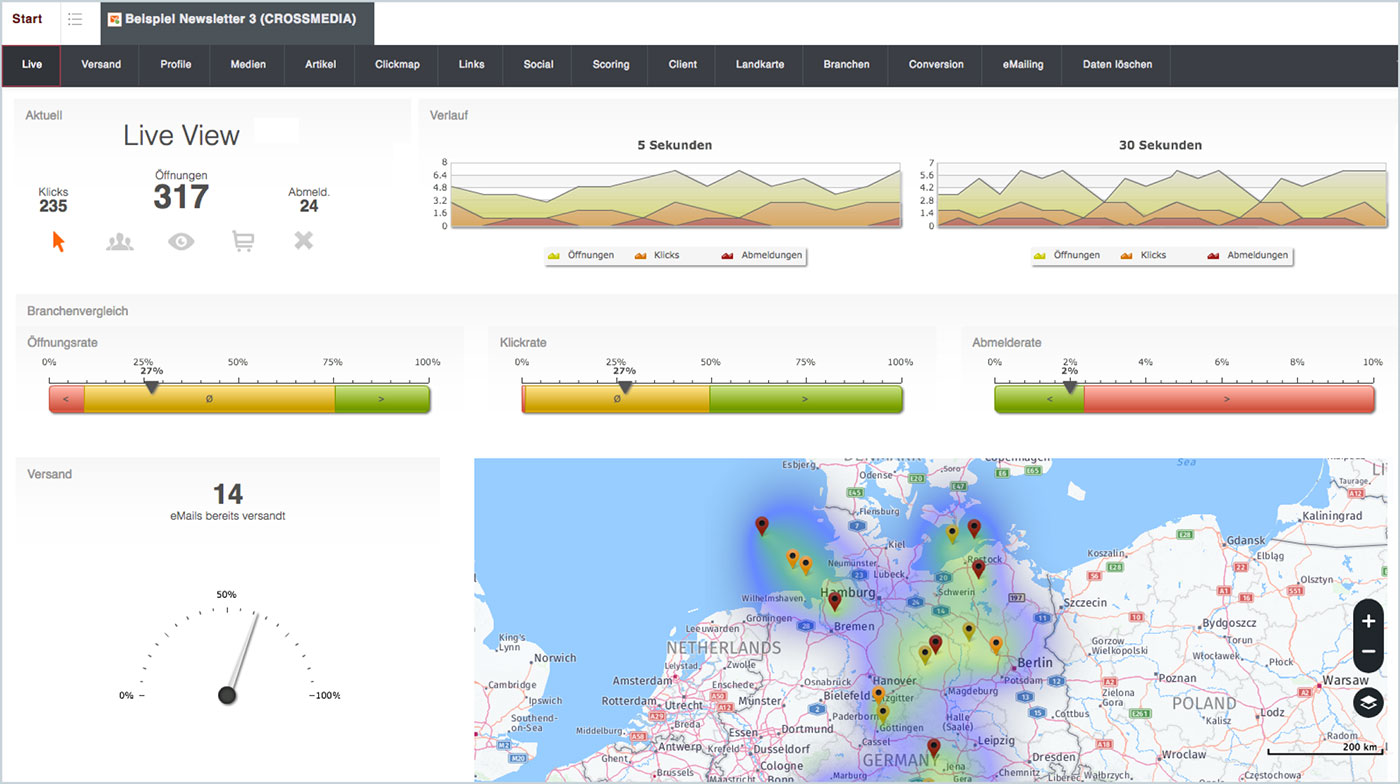Open the Landkarte section
Viewport: 1400px width, 784px height.
click(x=760, y=65)
